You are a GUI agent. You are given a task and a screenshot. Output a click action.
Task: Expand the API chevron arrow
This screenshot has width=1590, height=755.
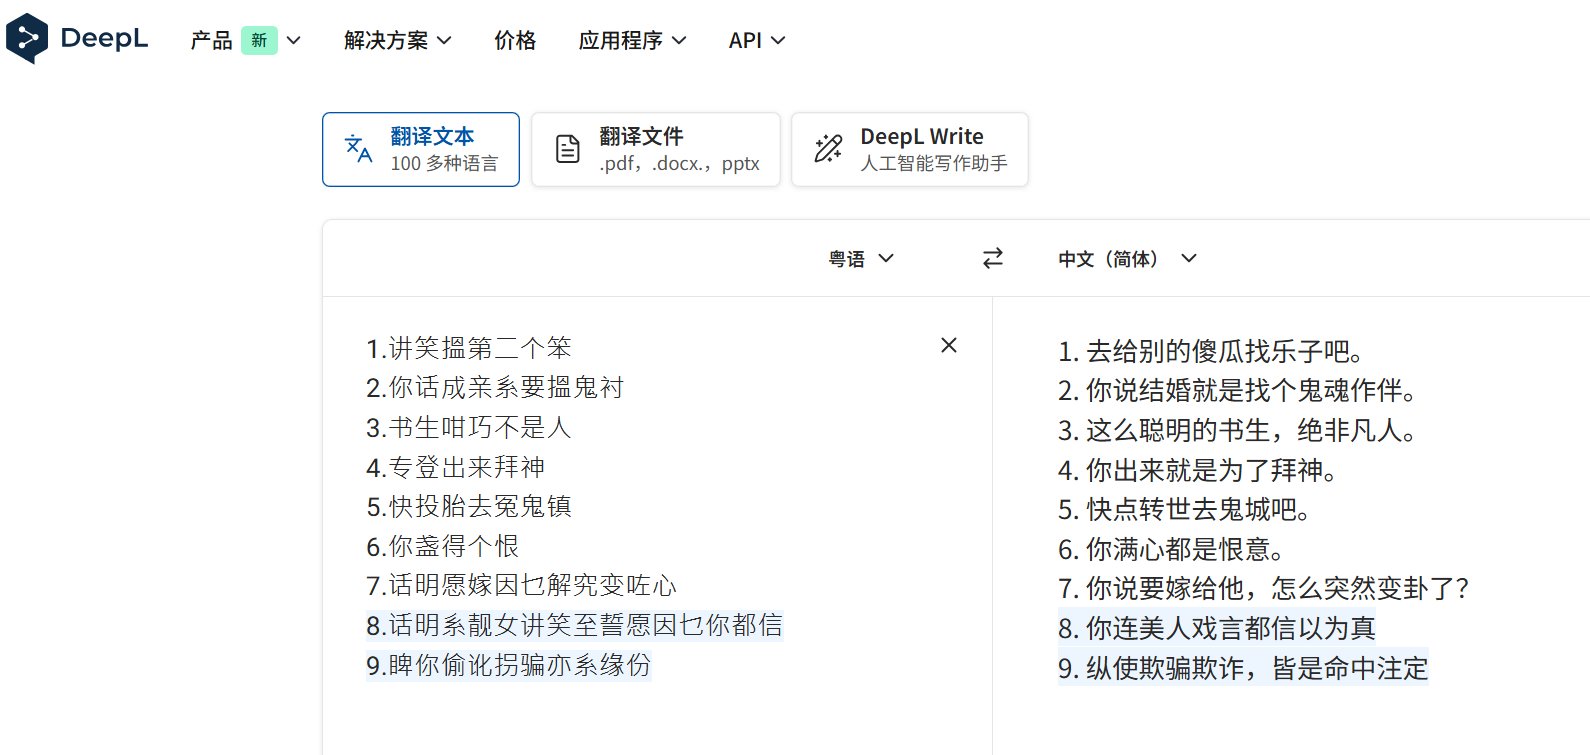tap(778, 41)
